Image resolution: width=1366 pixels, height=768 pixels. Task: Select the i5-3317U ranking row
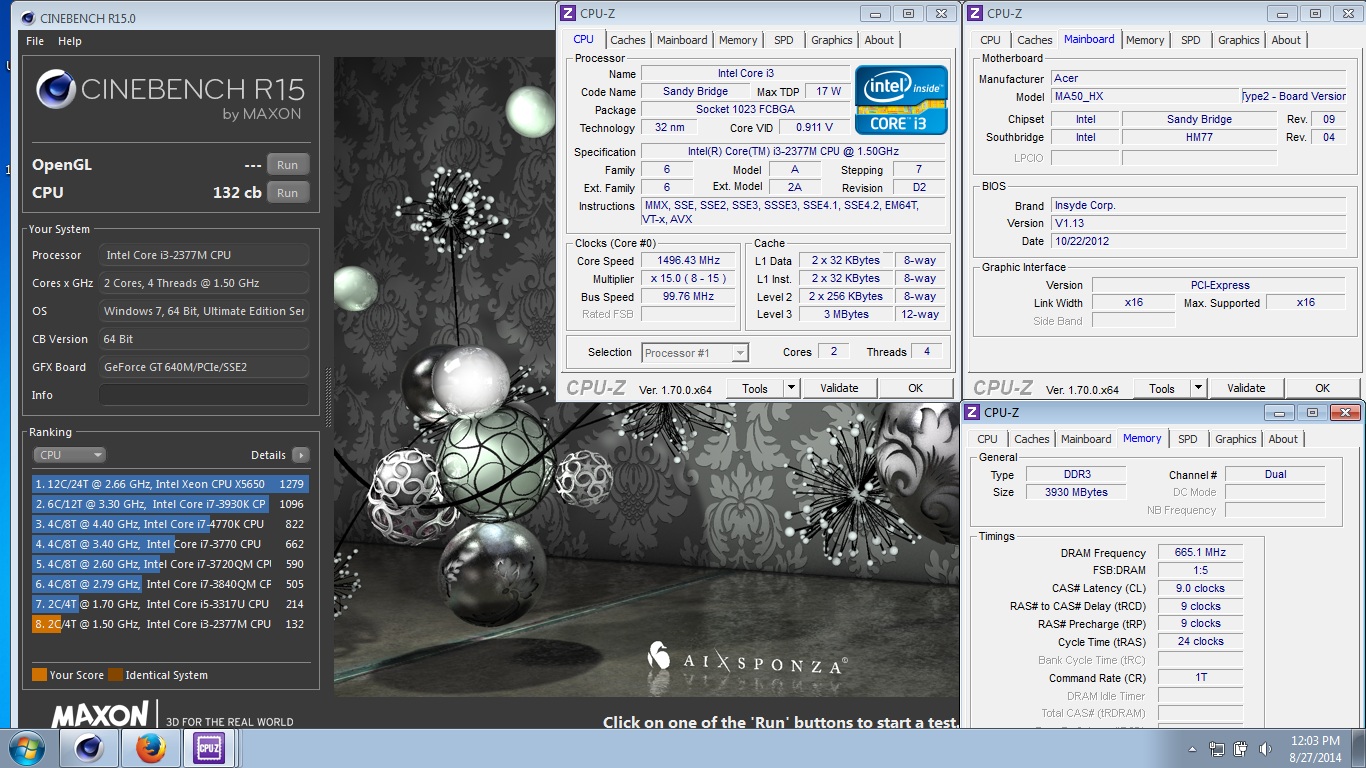pyautogui.click(x=170, y=604)
